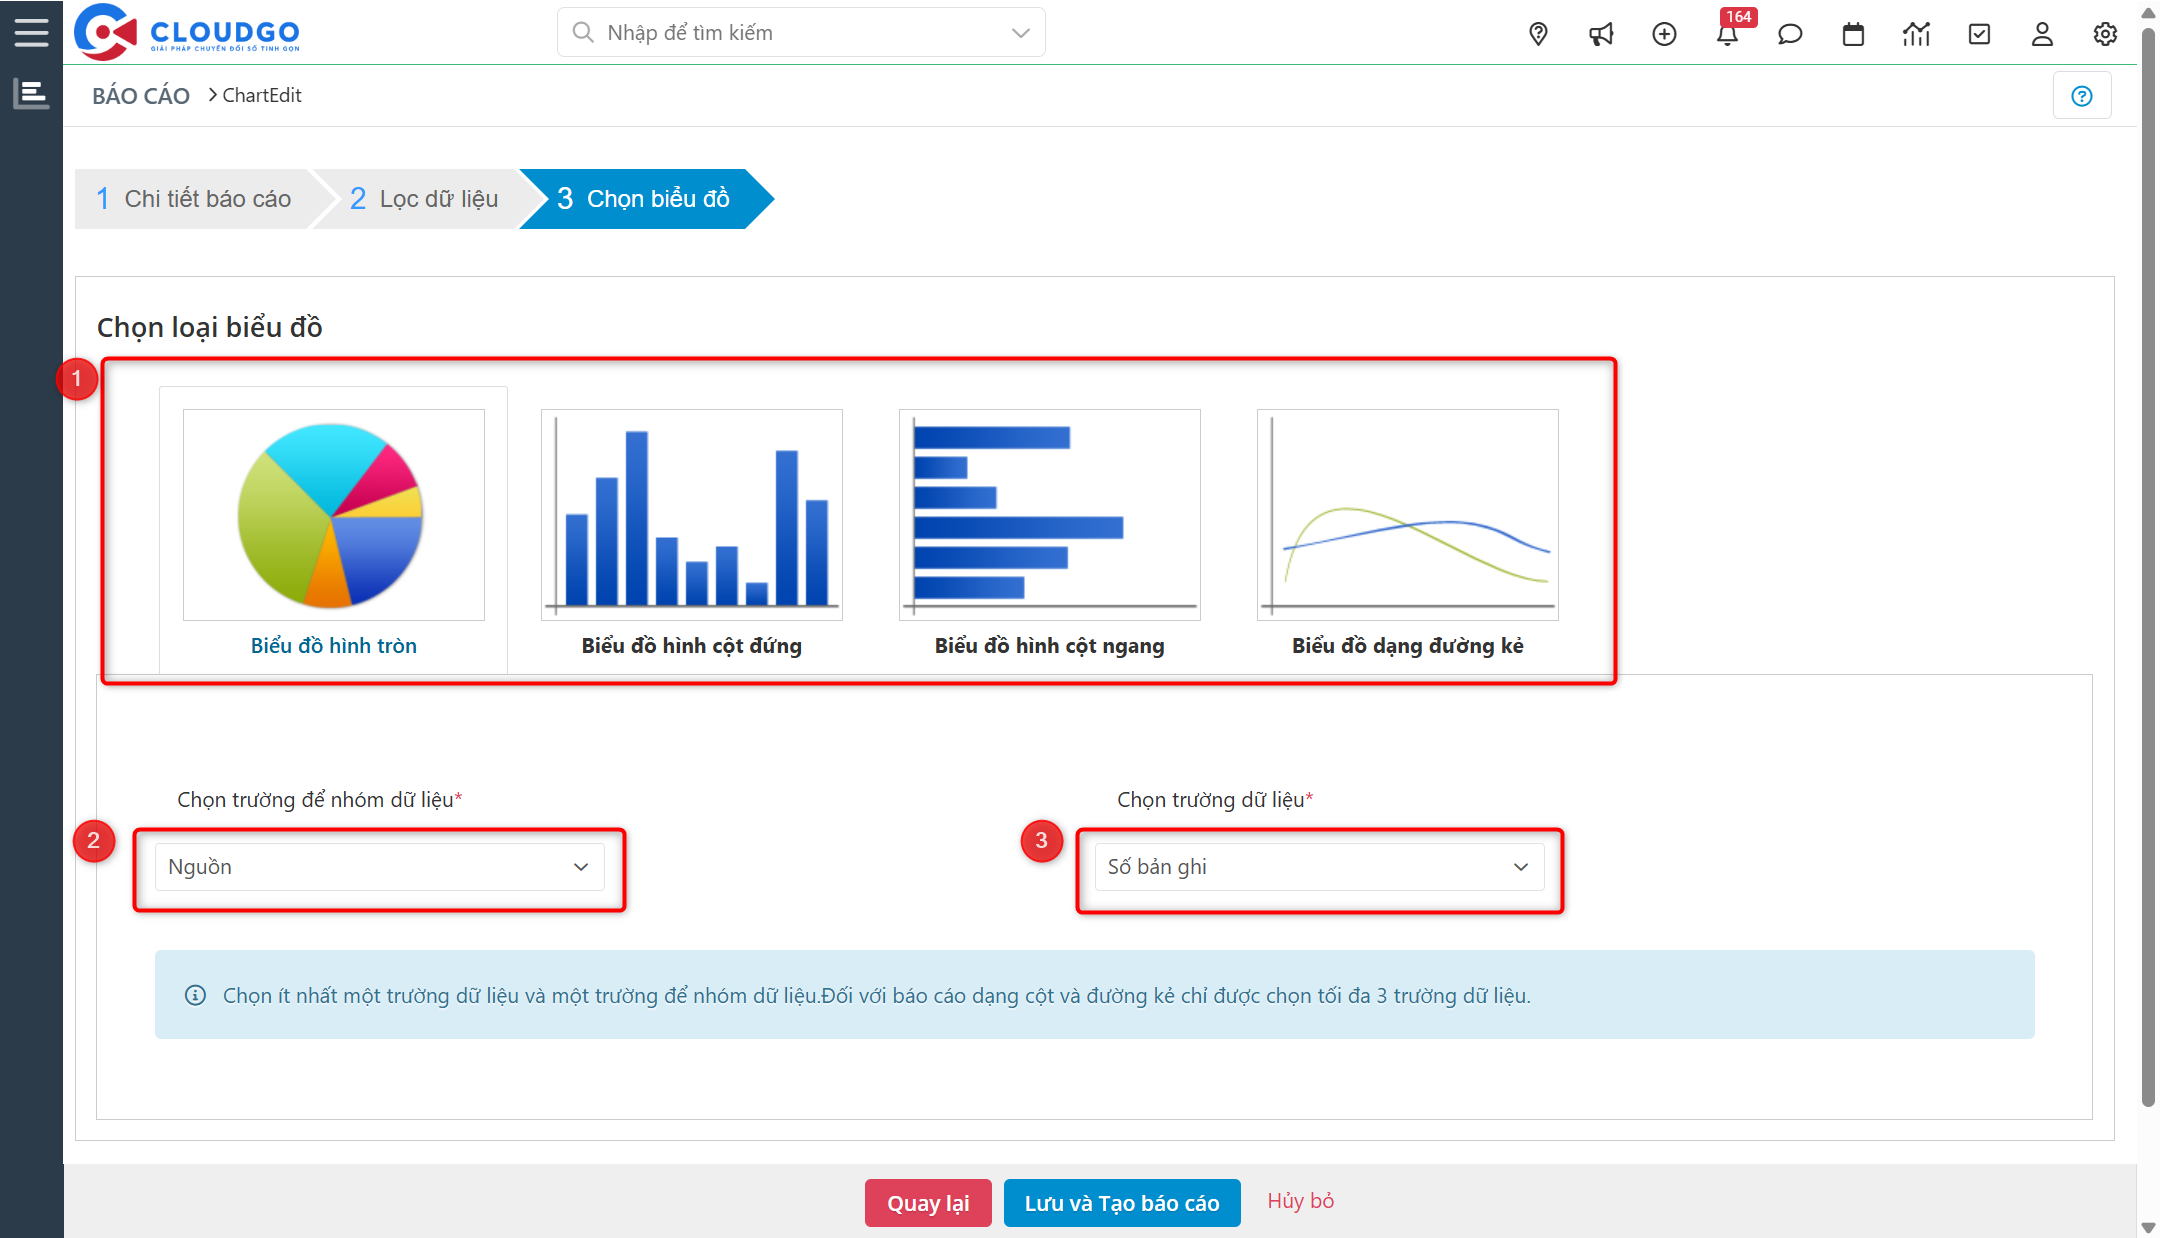Select the pie chart 'Biểu đồ hình tròn'

(x=333, y=515)
